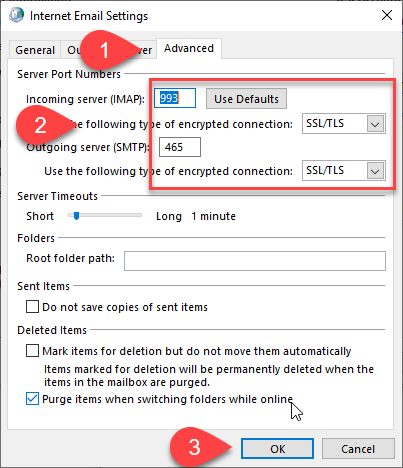This screenshot has width=403, height=468.
Task: Click the Cancel button
Action: pyautogui.click(x=358, y=449)
